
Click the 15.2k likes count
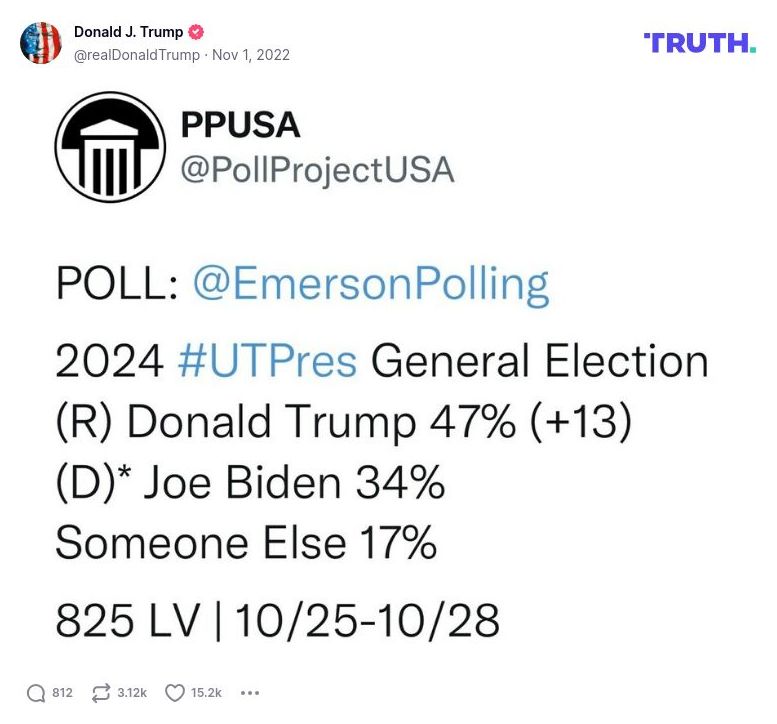coord(207,693)
